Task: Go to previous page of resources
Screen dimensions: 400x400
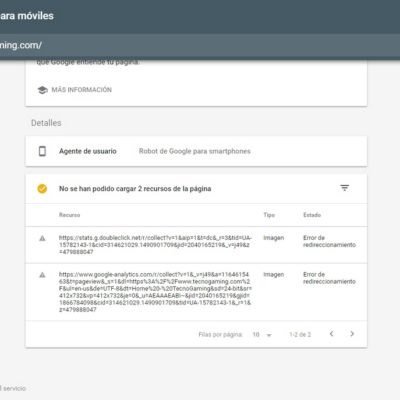Action: click(331, 334)
